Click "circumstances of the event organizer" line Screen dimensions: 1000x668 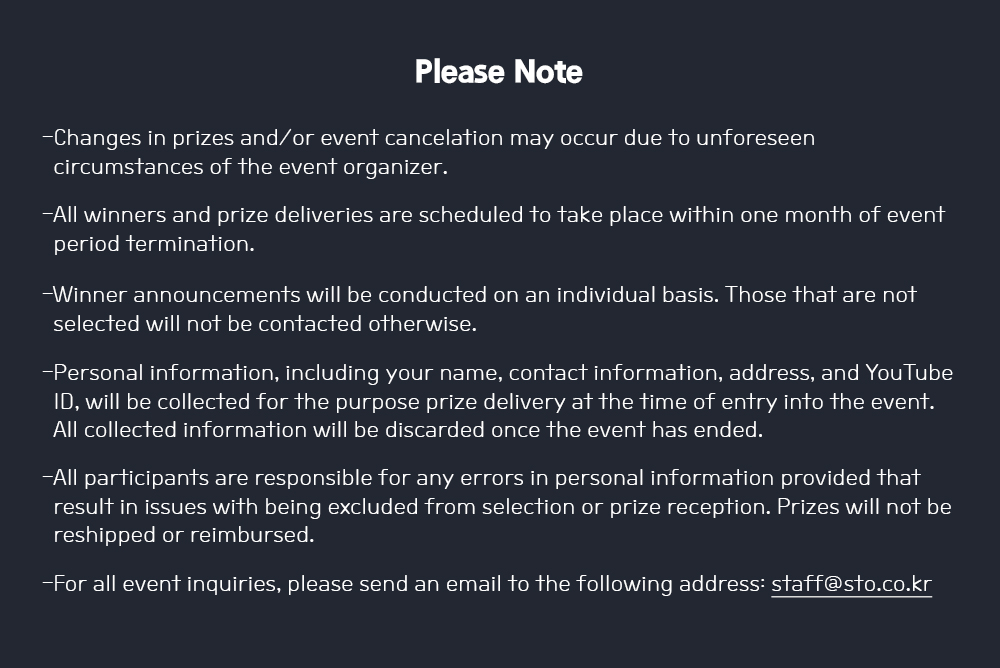coord(251,167)
